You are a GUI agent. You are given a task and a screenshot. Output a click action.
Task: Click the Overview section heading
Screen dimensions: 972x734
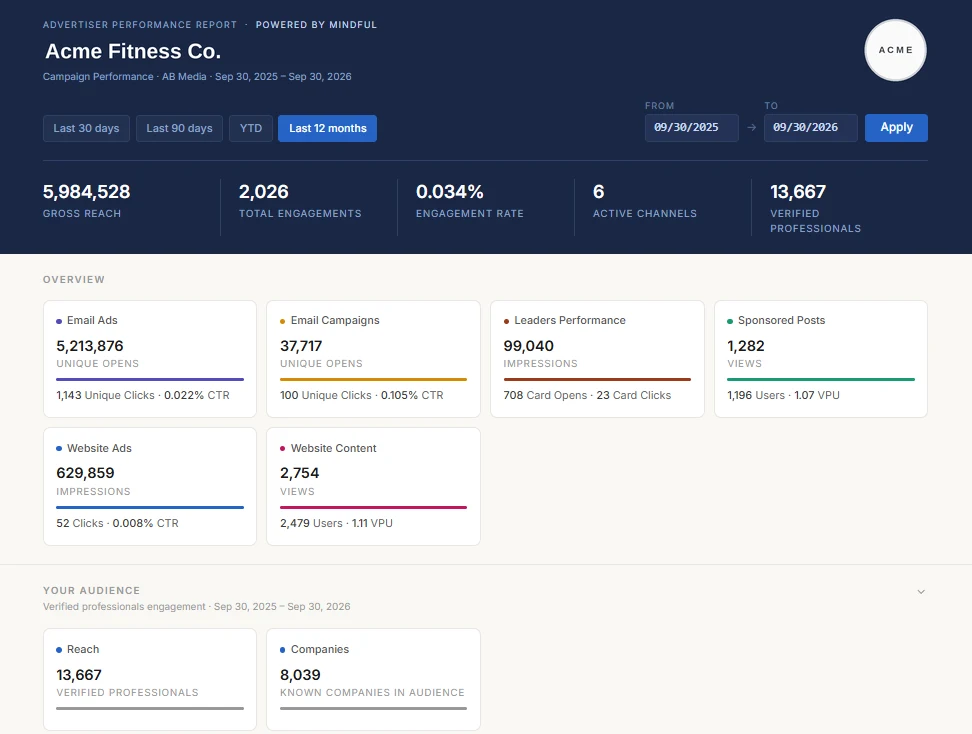(74, 280)
